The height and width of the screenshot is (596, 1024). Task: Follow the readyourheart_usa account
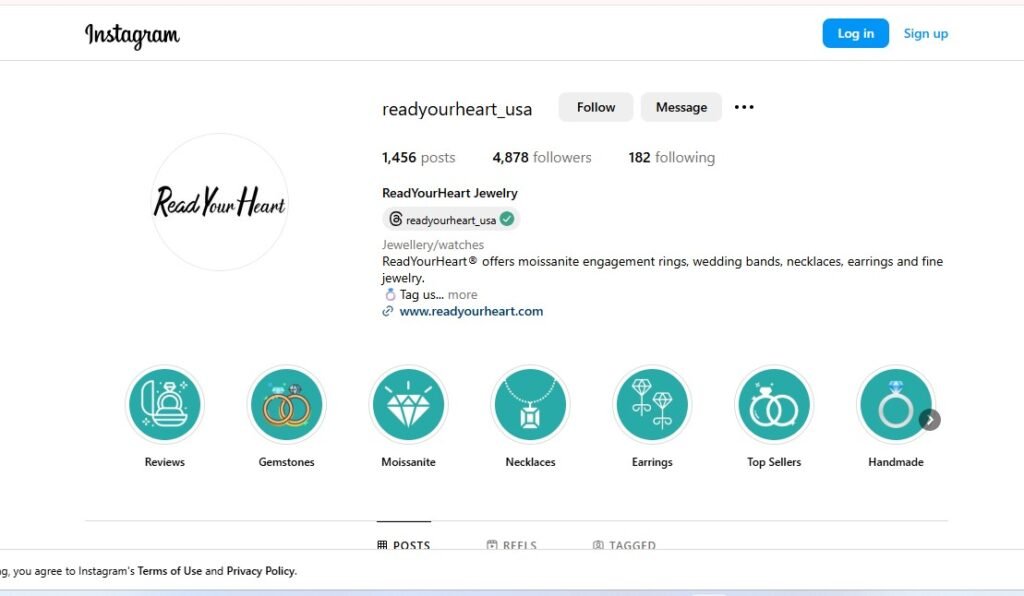coord(596,107)
